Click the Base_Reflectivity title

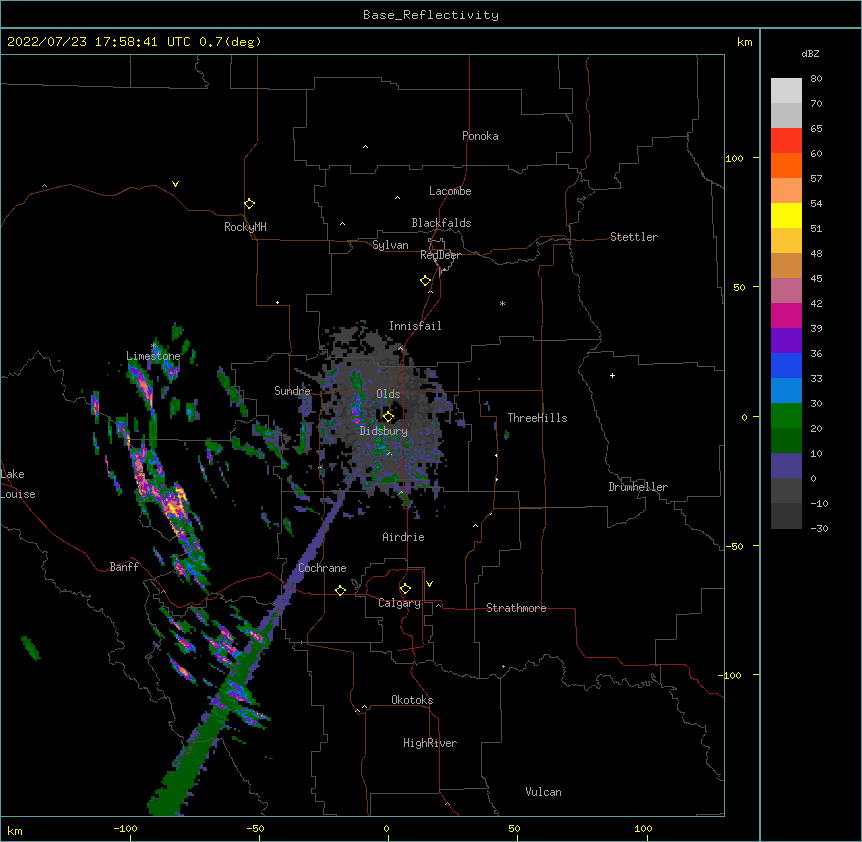point(431,15)
